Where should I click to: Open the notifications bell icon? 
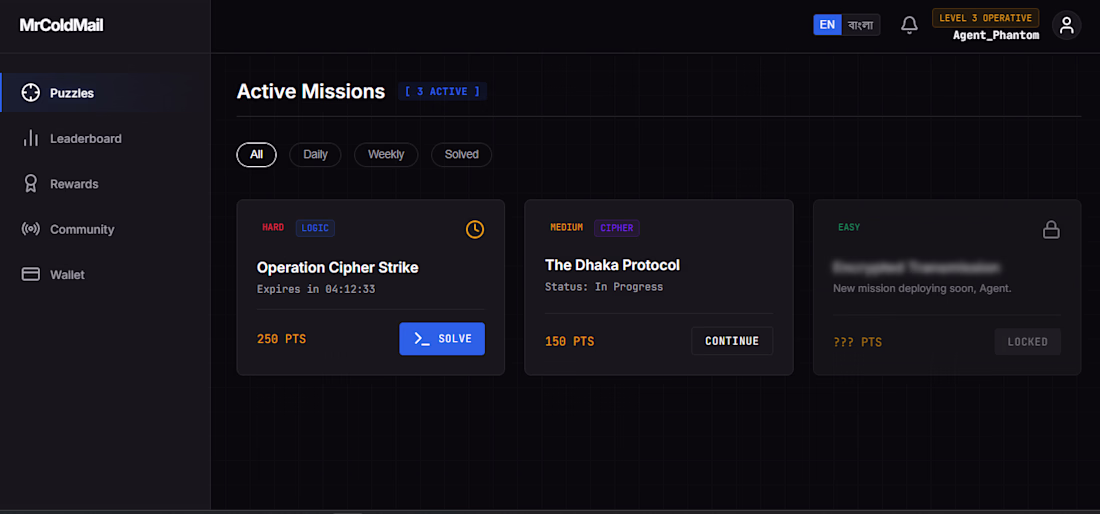(909, 25)
